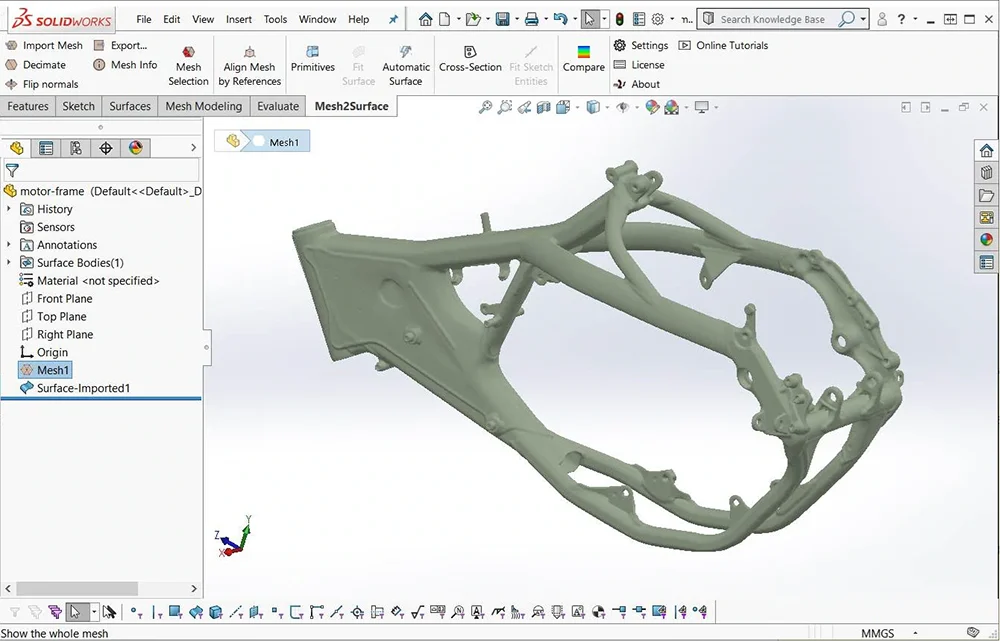Open the Cross-Section tool
Screen dimensions: 1000x641
click(x=470, y=59)
